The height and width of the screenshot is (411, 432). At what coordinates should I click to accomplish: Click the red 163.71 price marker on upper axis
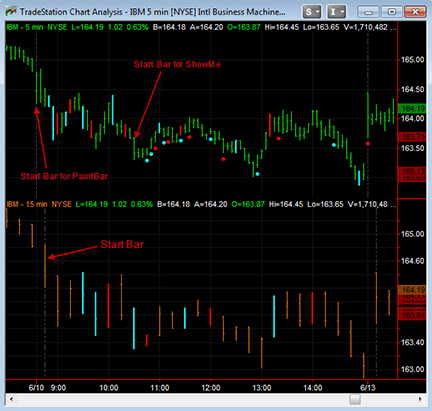412,137
